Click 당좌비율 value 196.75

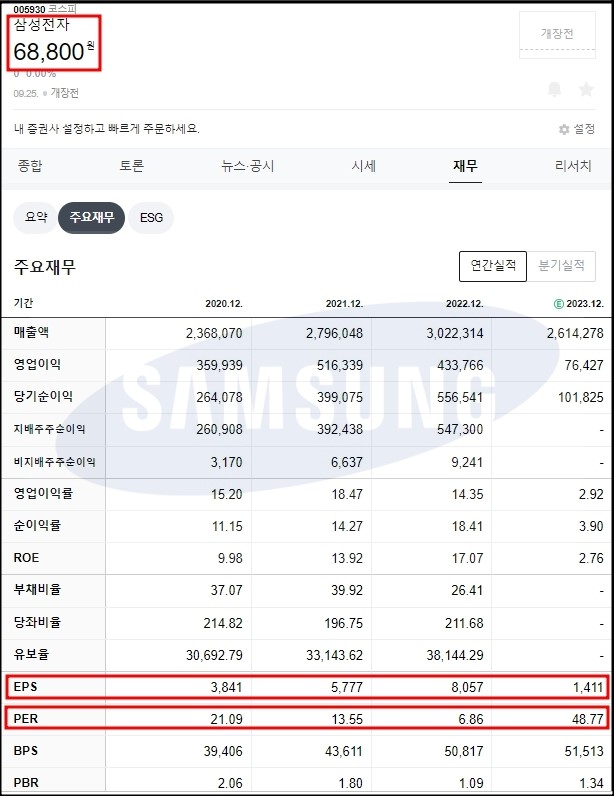click(344, 623)
